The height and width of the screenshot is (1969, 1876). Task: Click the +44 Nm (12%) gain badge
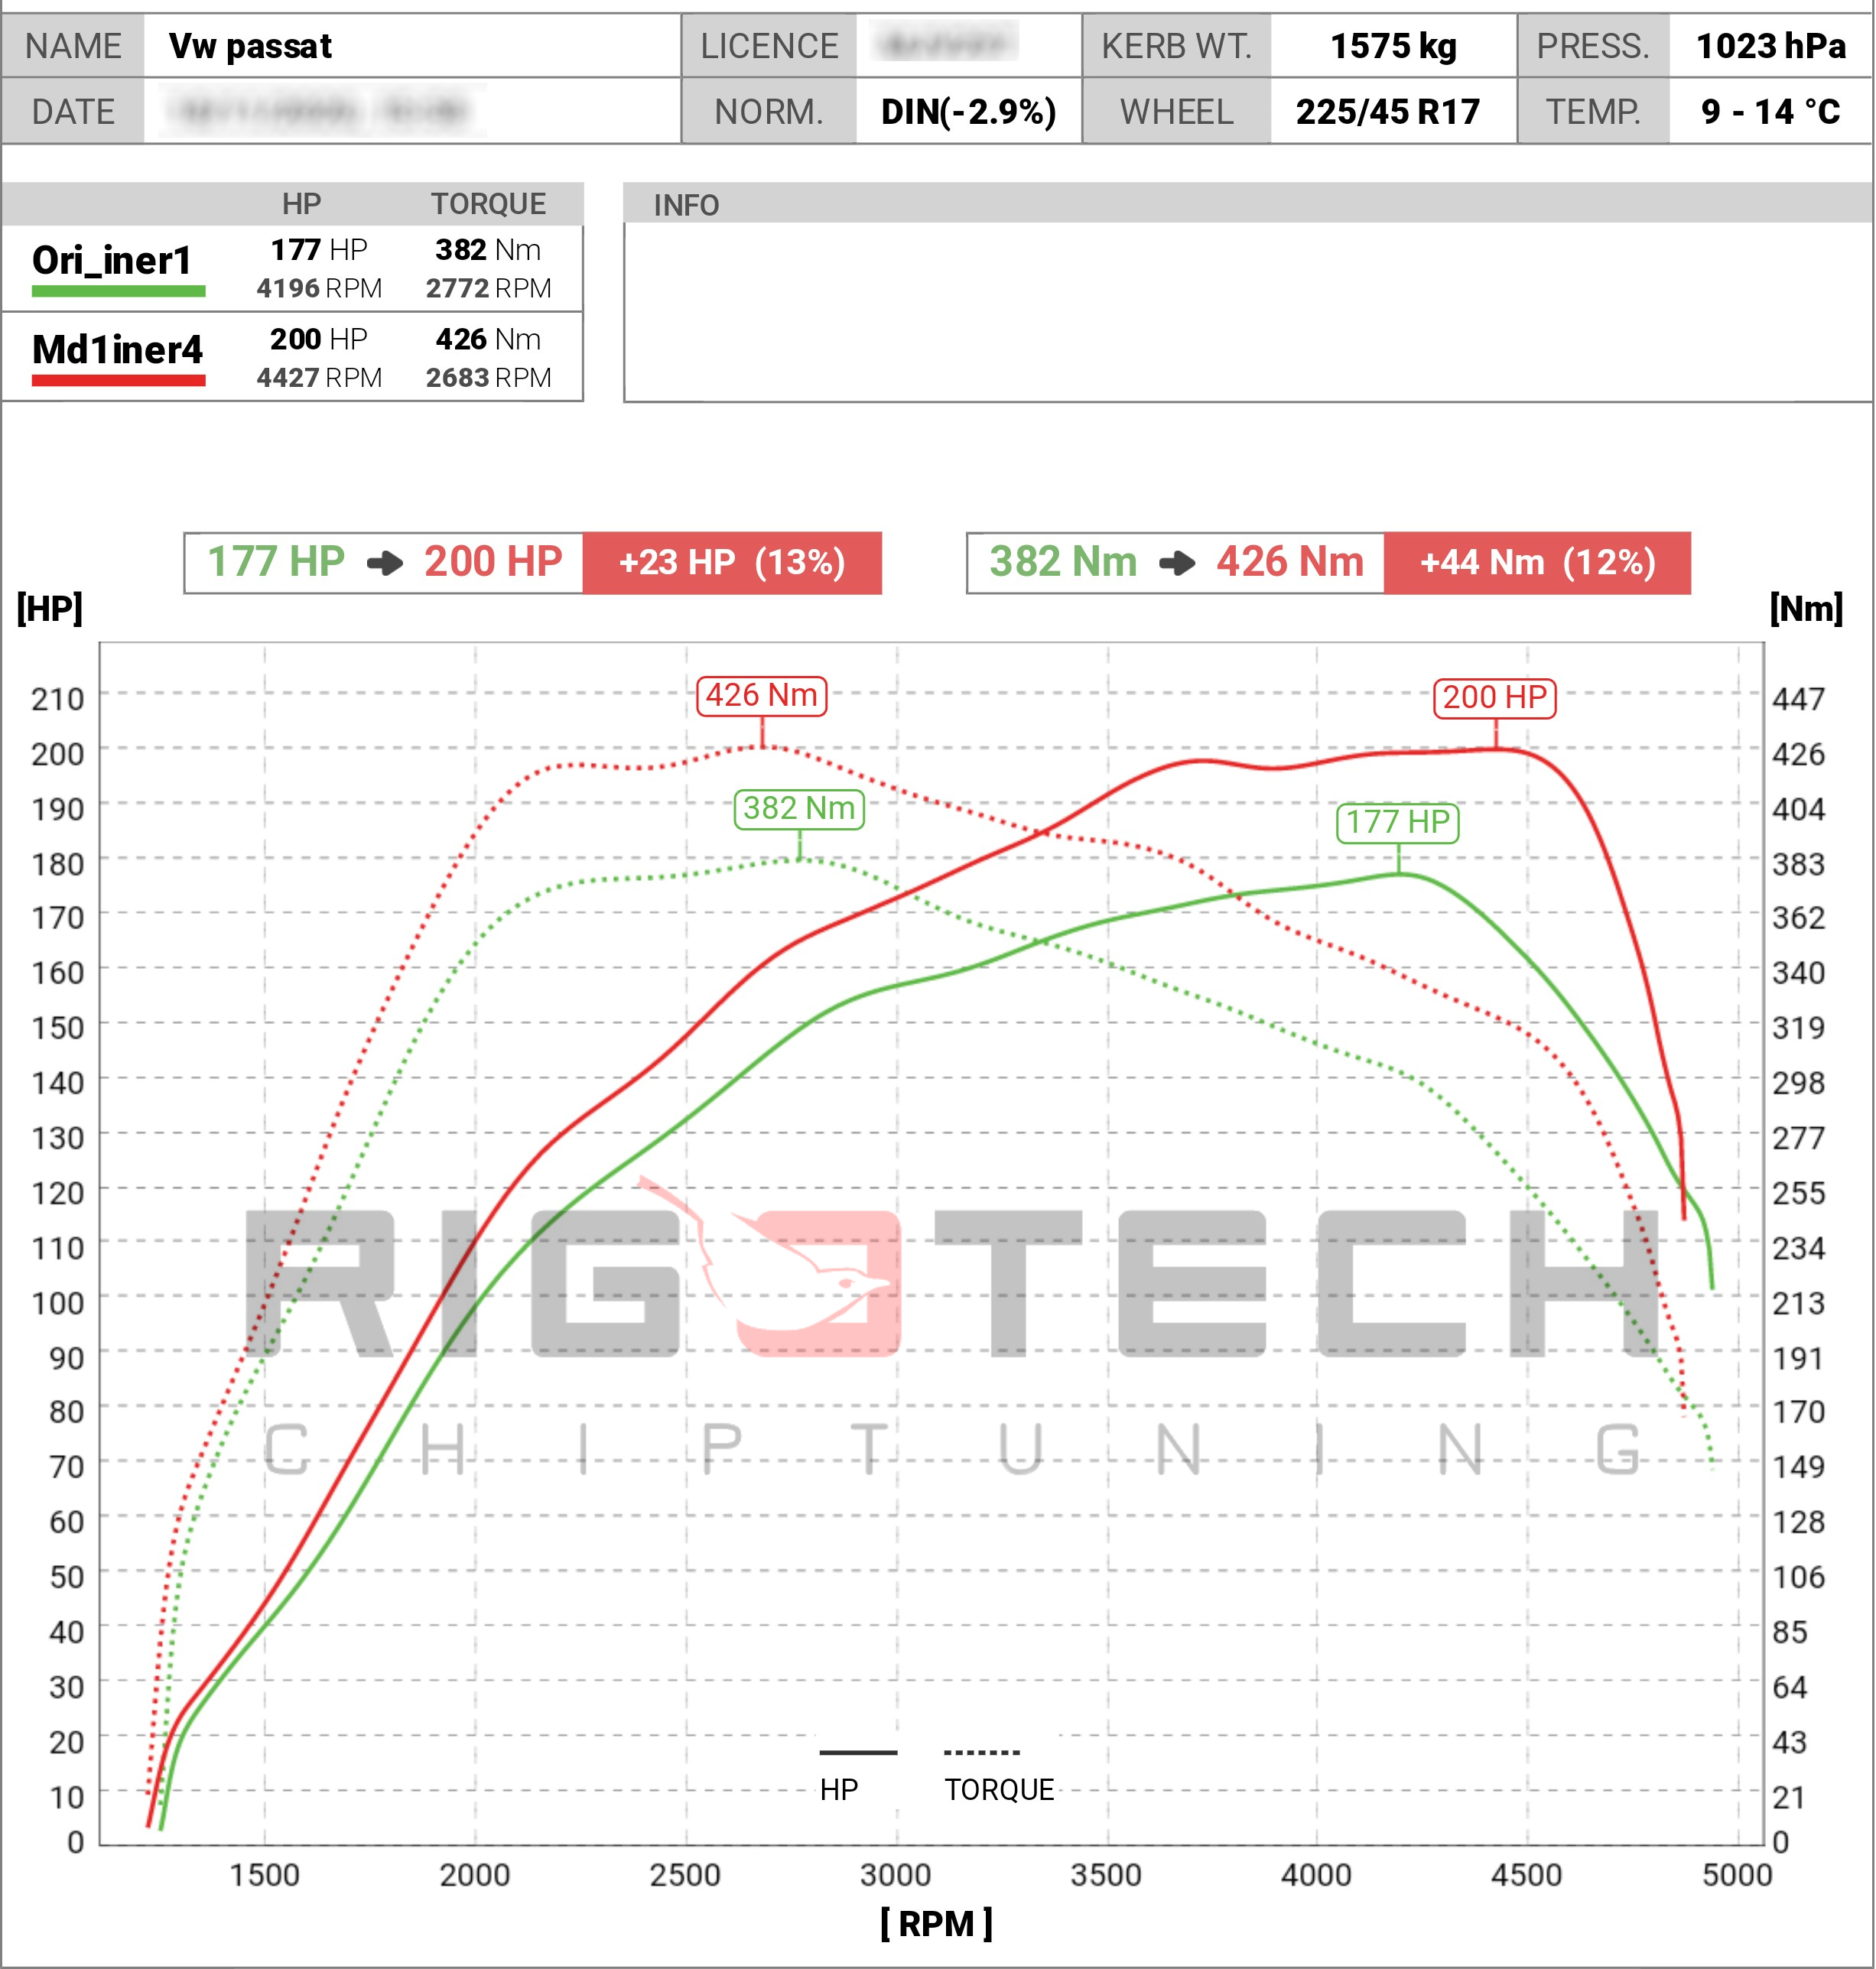1537,563
